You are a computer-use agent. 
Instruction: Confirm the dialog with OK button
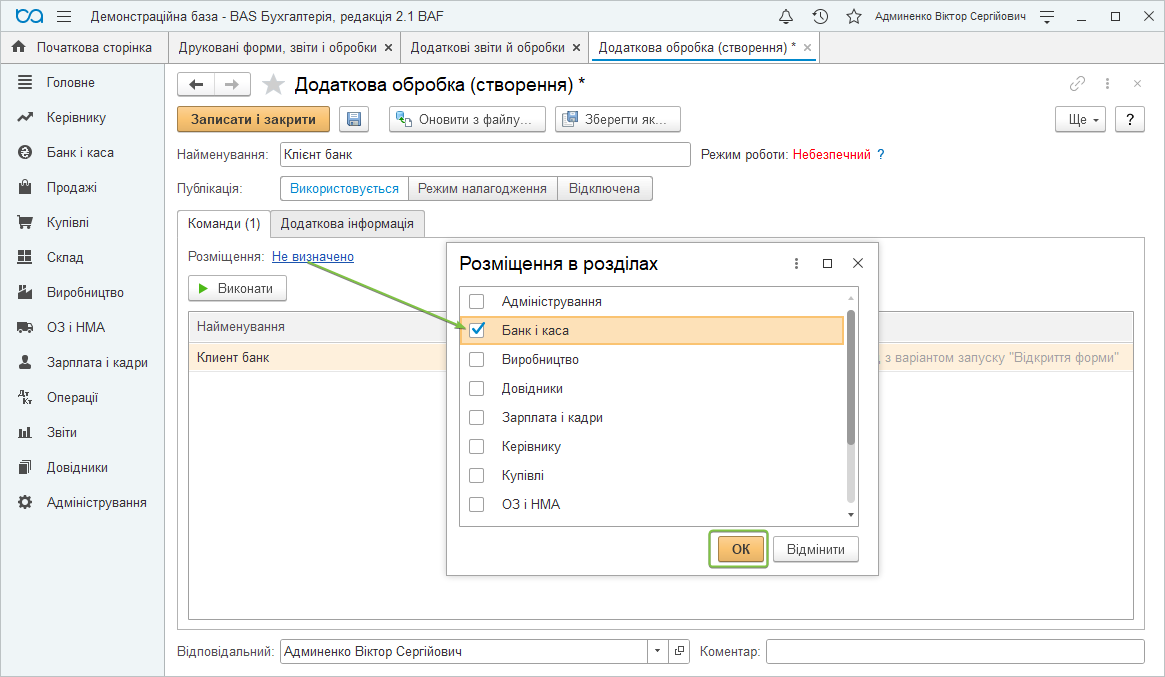pyautogui.click(x=740, y=549)
